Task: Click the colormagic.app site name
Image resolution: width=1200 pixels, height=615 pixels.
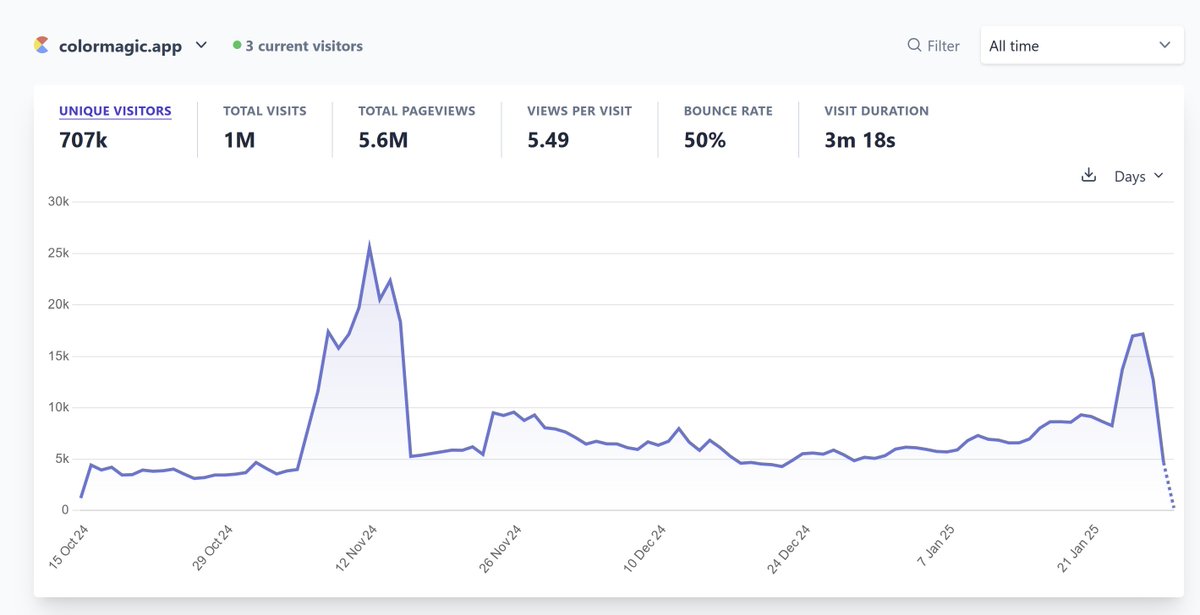Action: coord(120,46)
